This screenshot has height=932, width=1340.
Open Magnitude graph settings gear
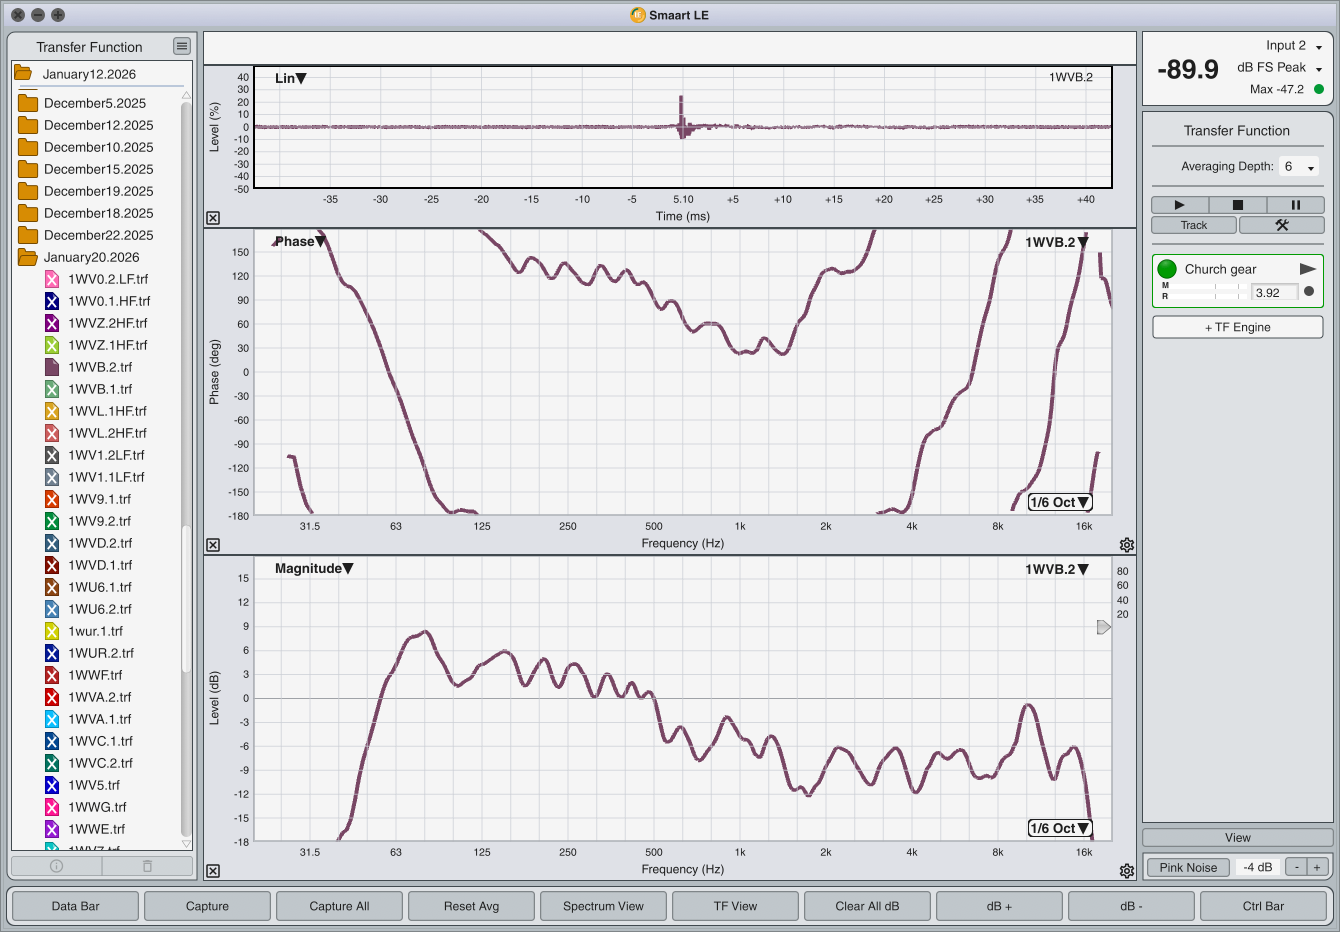[1127, 871]
